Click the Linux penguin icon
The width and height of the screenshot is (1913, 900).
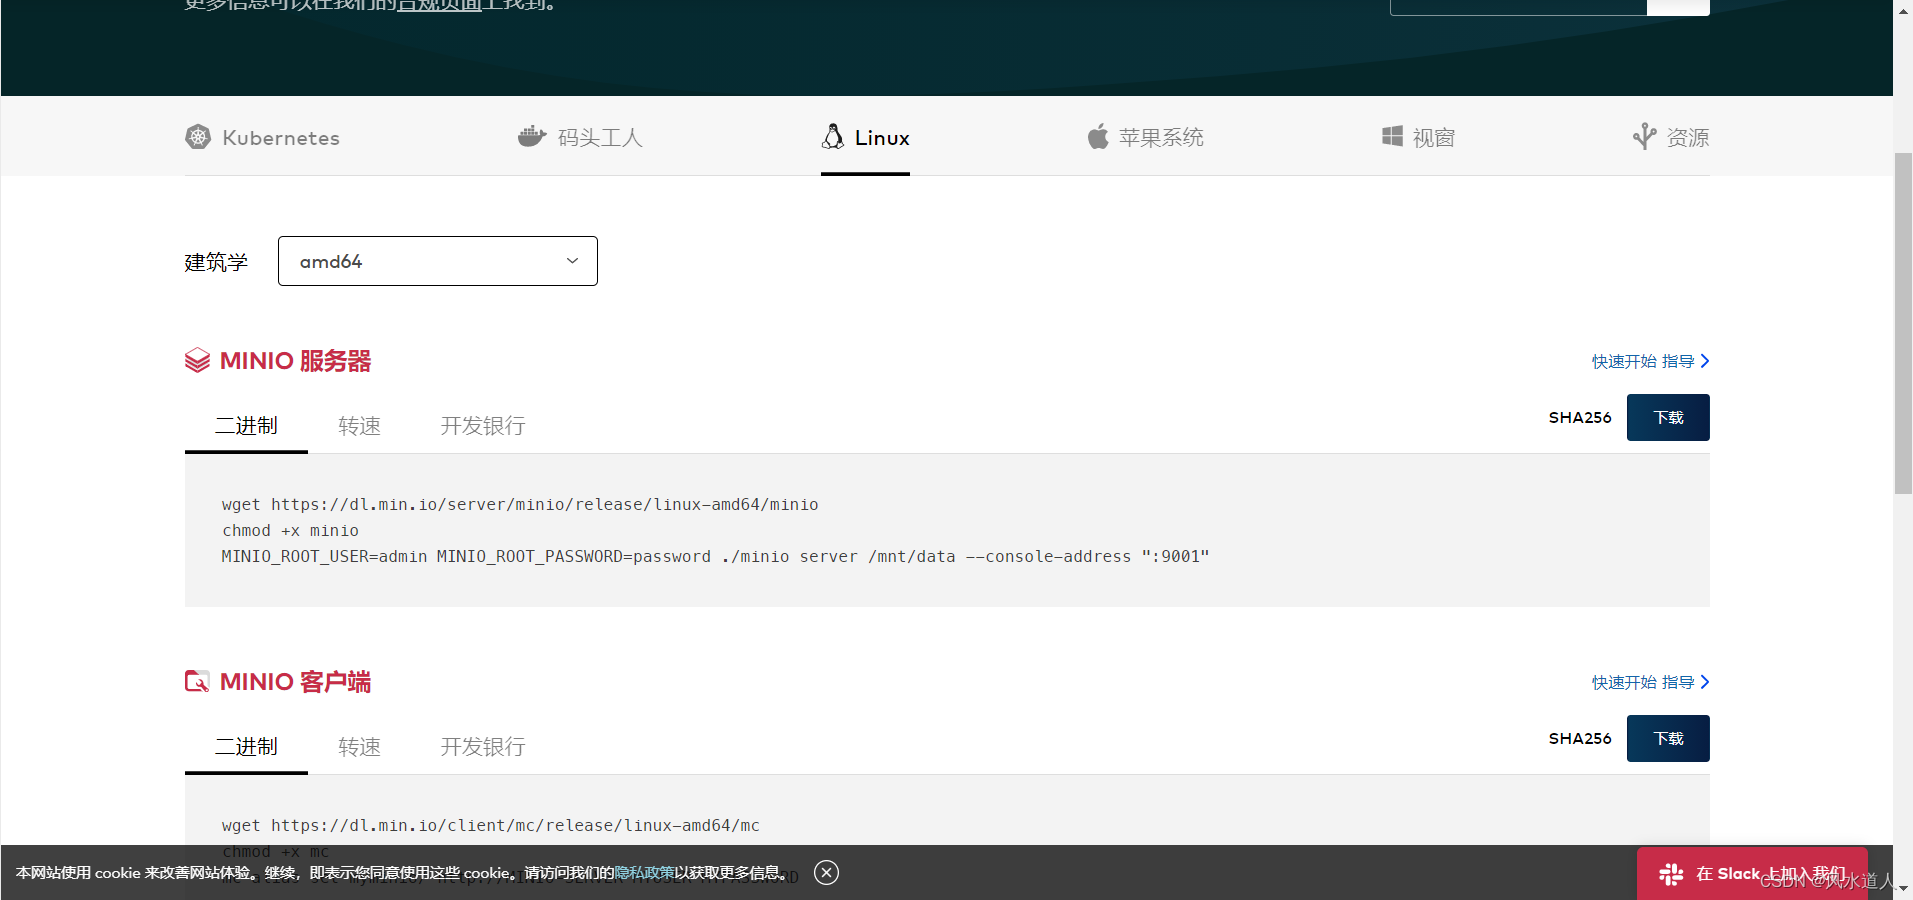point(832,136)
